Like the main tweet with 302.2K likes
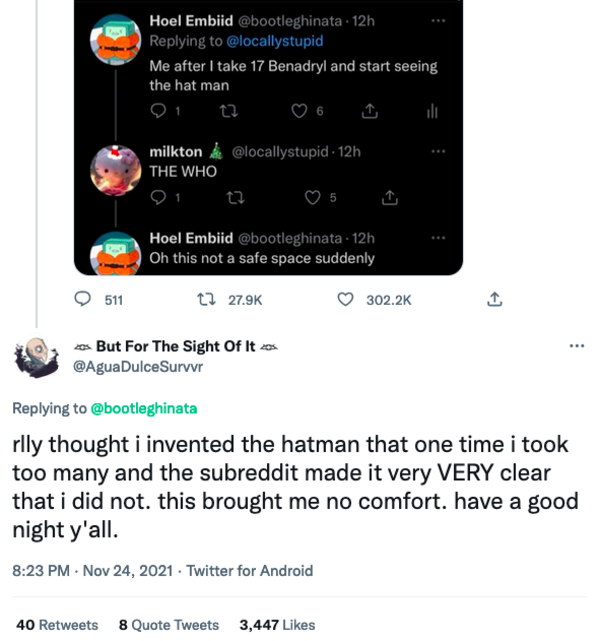 coord(347,299)
